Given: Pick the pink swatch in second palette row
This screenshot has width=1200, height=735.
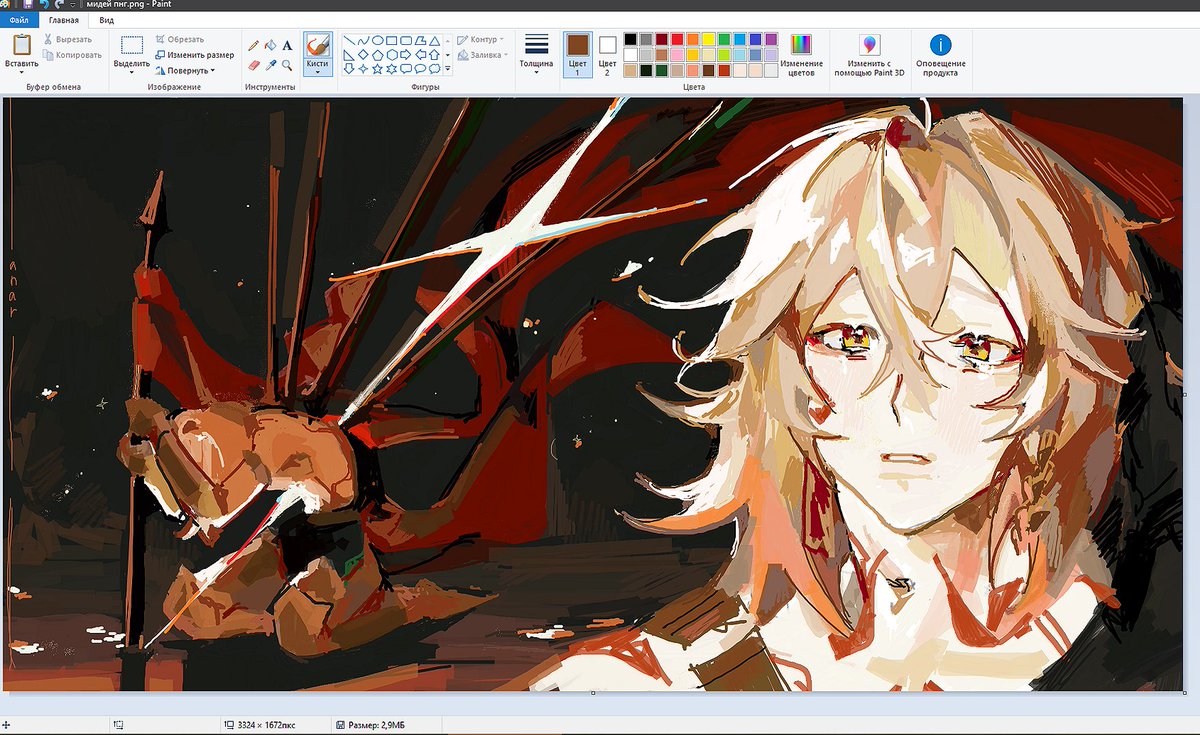Looking at the screenshot, I should (x=677, y=55).
